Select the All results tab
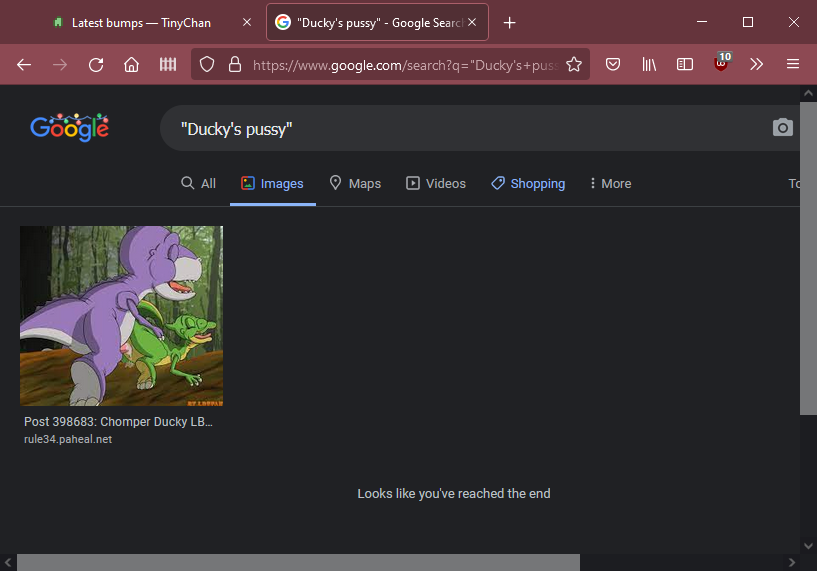Screen dimensions: 817x571 pos(198,183)
